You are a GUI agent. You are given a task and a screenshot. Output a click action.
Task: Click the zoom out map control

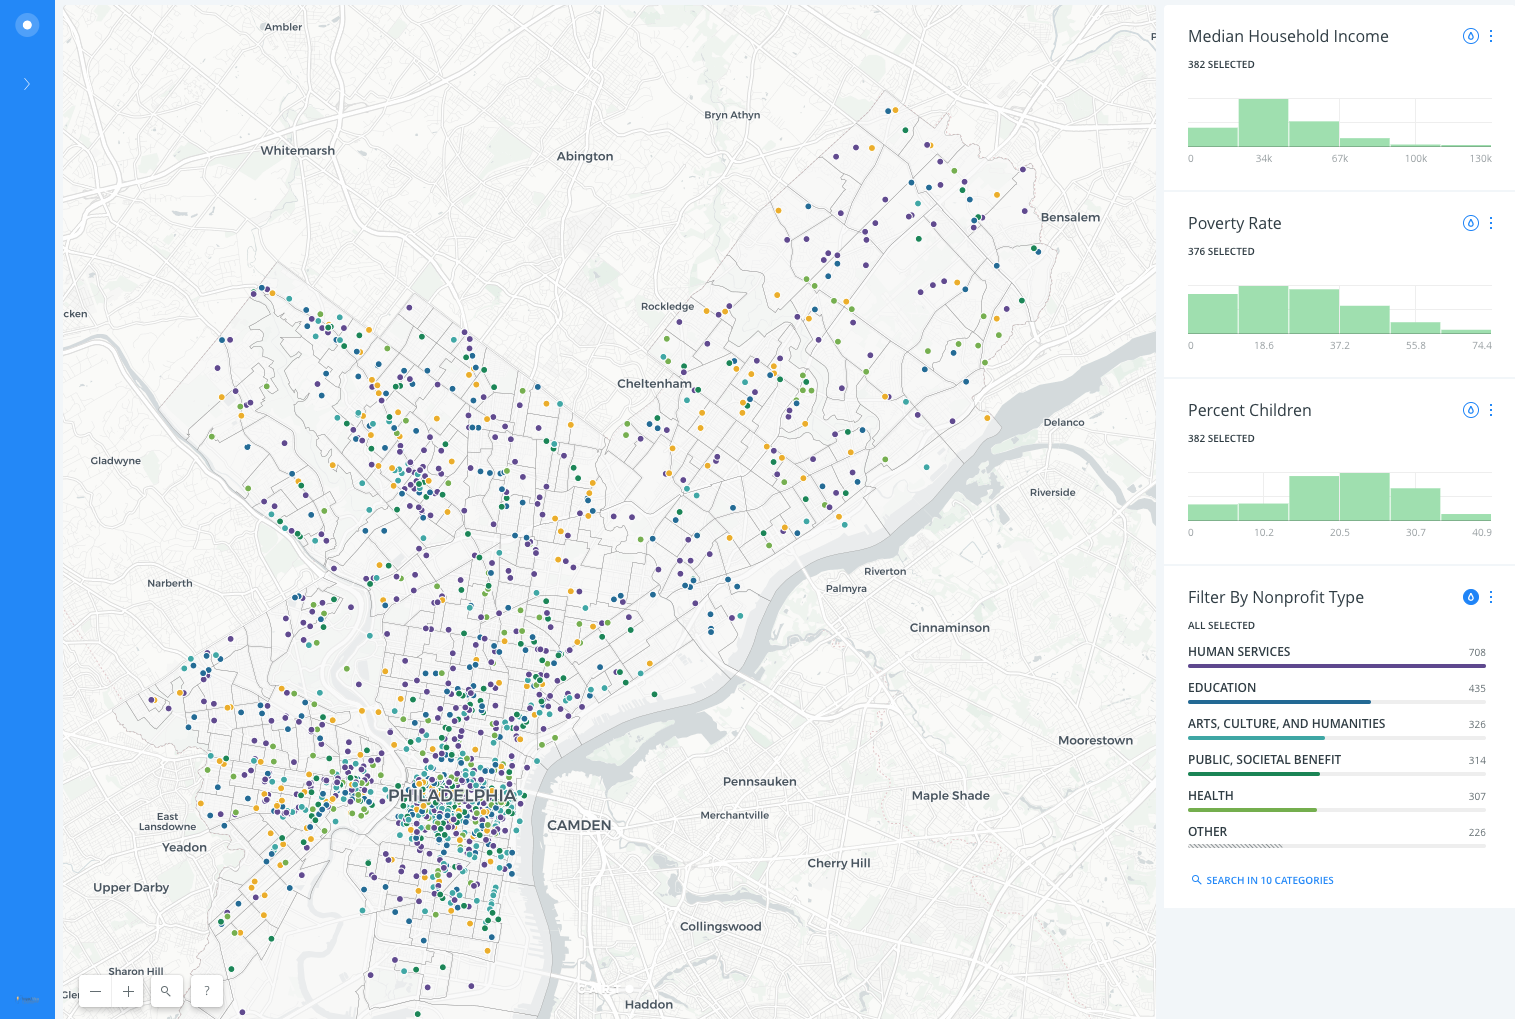[95, 990]
